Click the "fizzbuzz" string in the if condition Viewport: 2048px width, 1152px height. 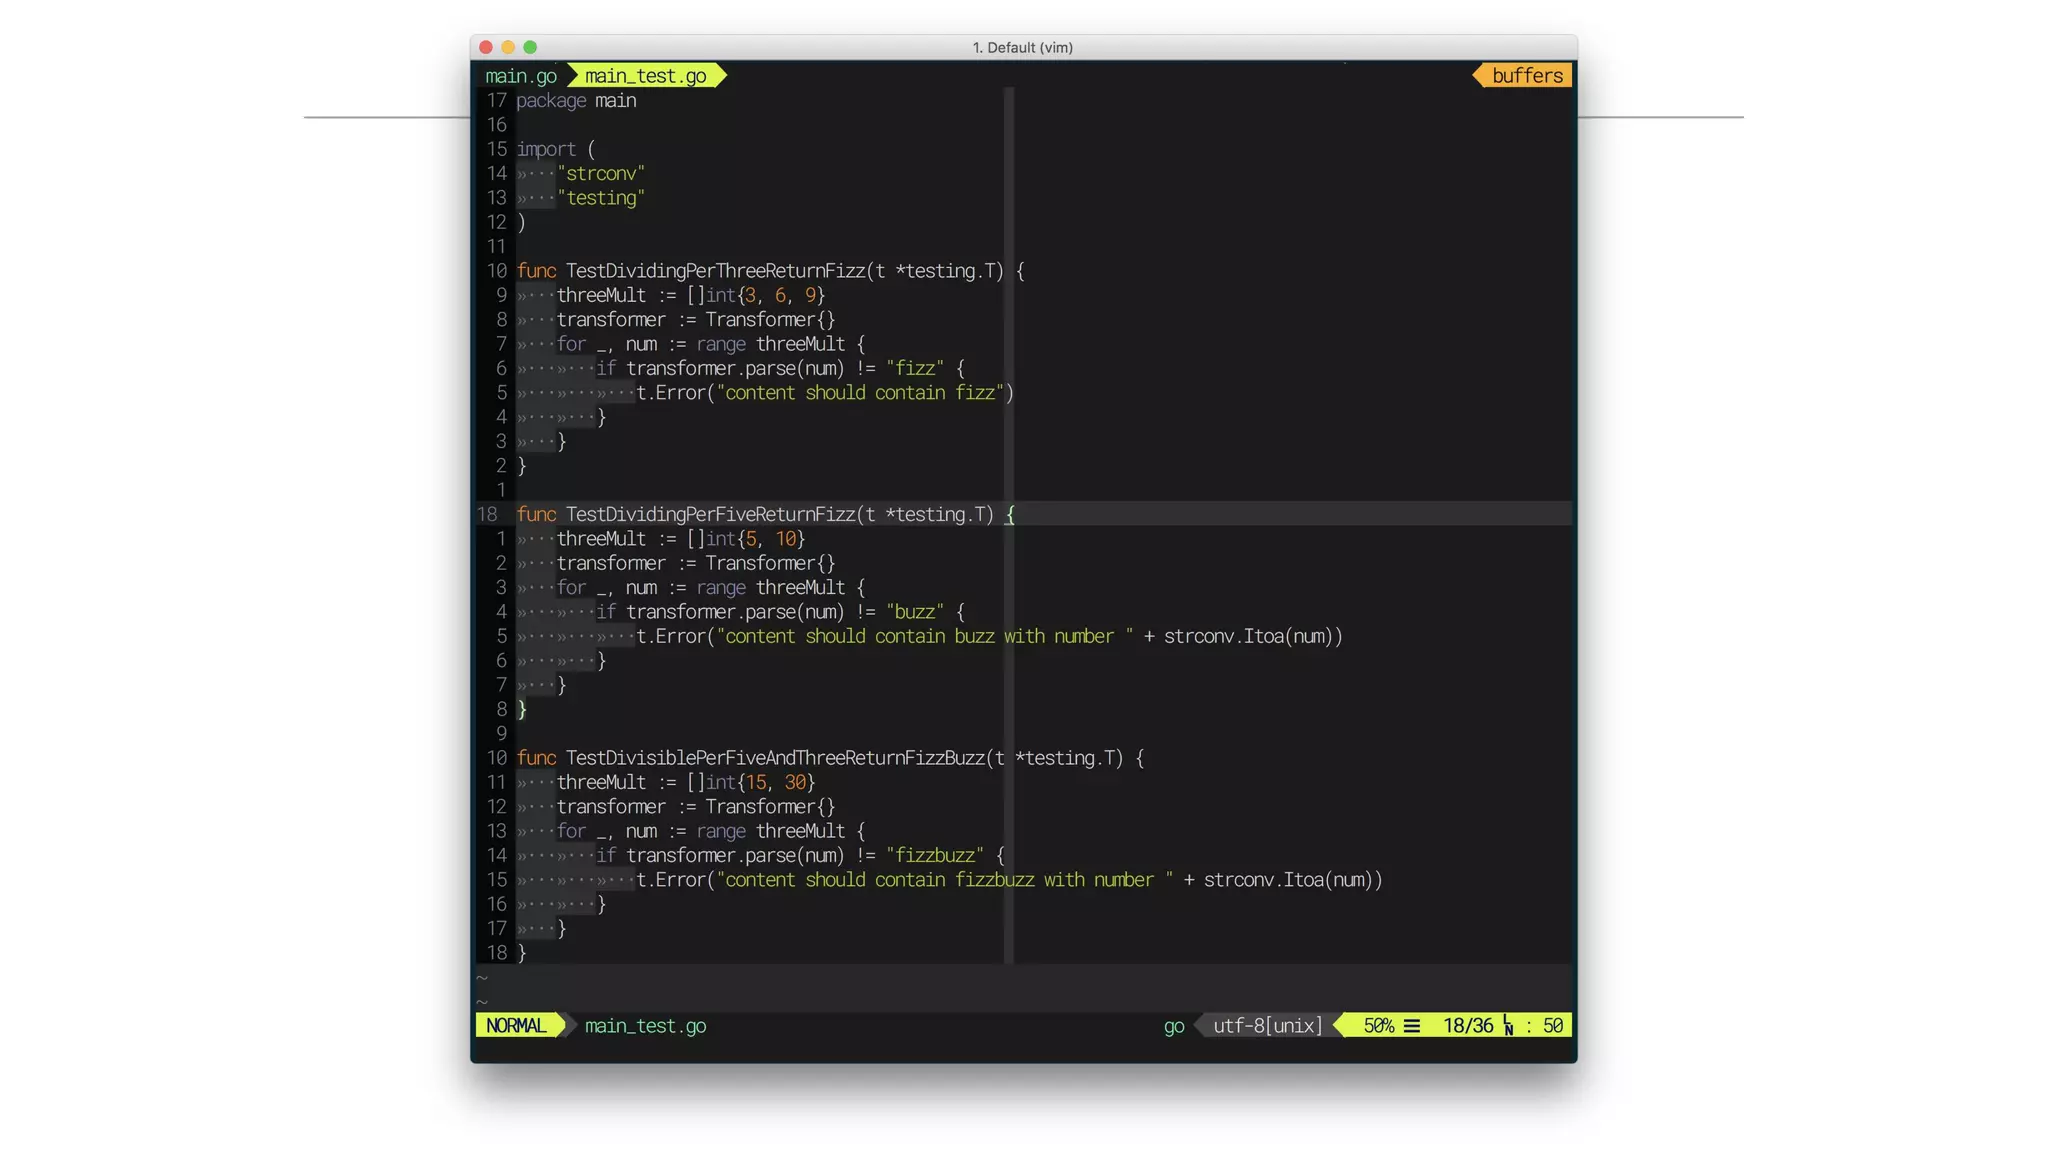[x=934, y=856]
